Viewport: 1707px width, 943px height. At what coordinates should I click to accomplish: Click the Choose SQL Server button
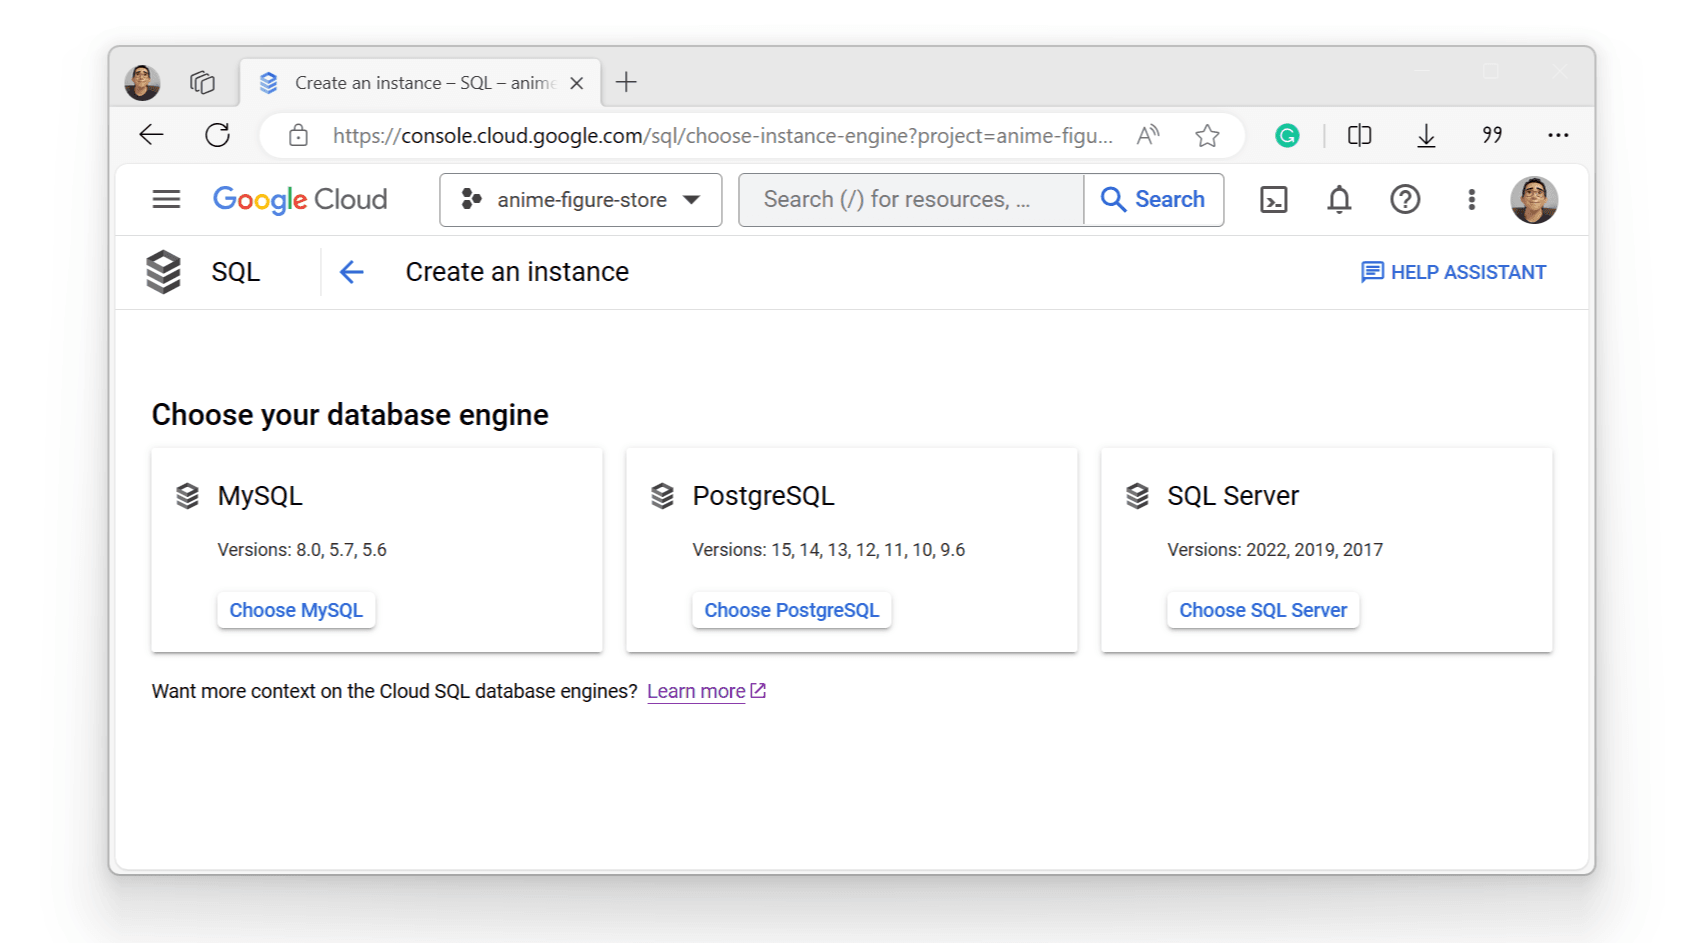(1263, 610)
